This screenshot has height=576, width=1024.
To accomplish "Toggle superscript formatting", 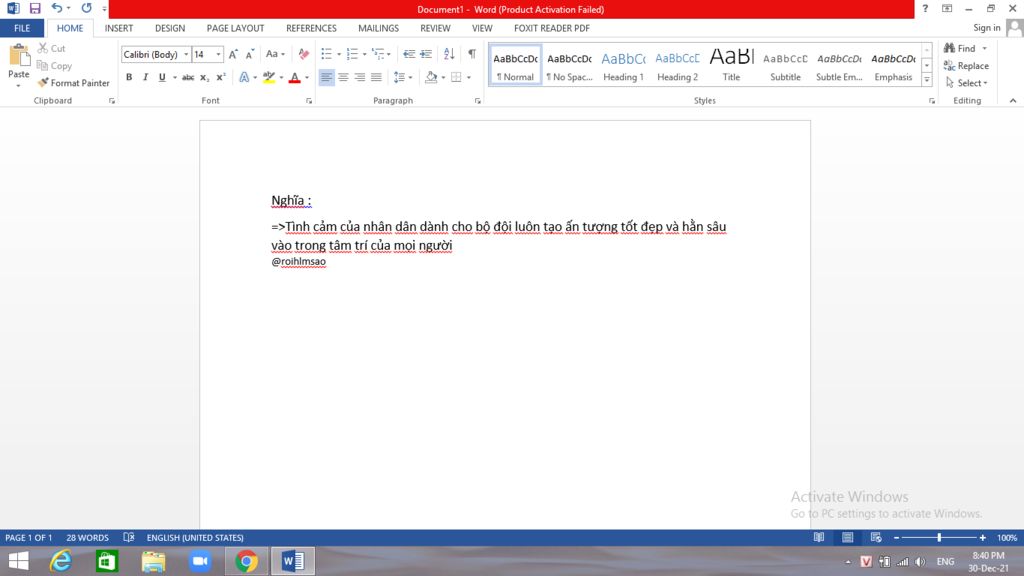I will coord(221,77).
